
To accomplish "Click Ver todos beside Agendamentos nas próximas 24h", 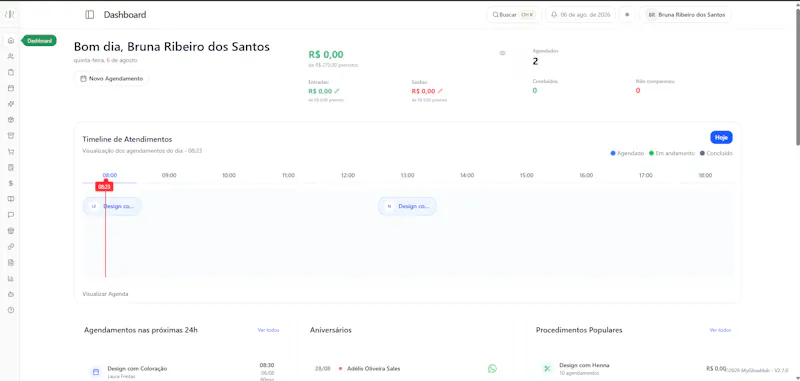I will 268,330.
